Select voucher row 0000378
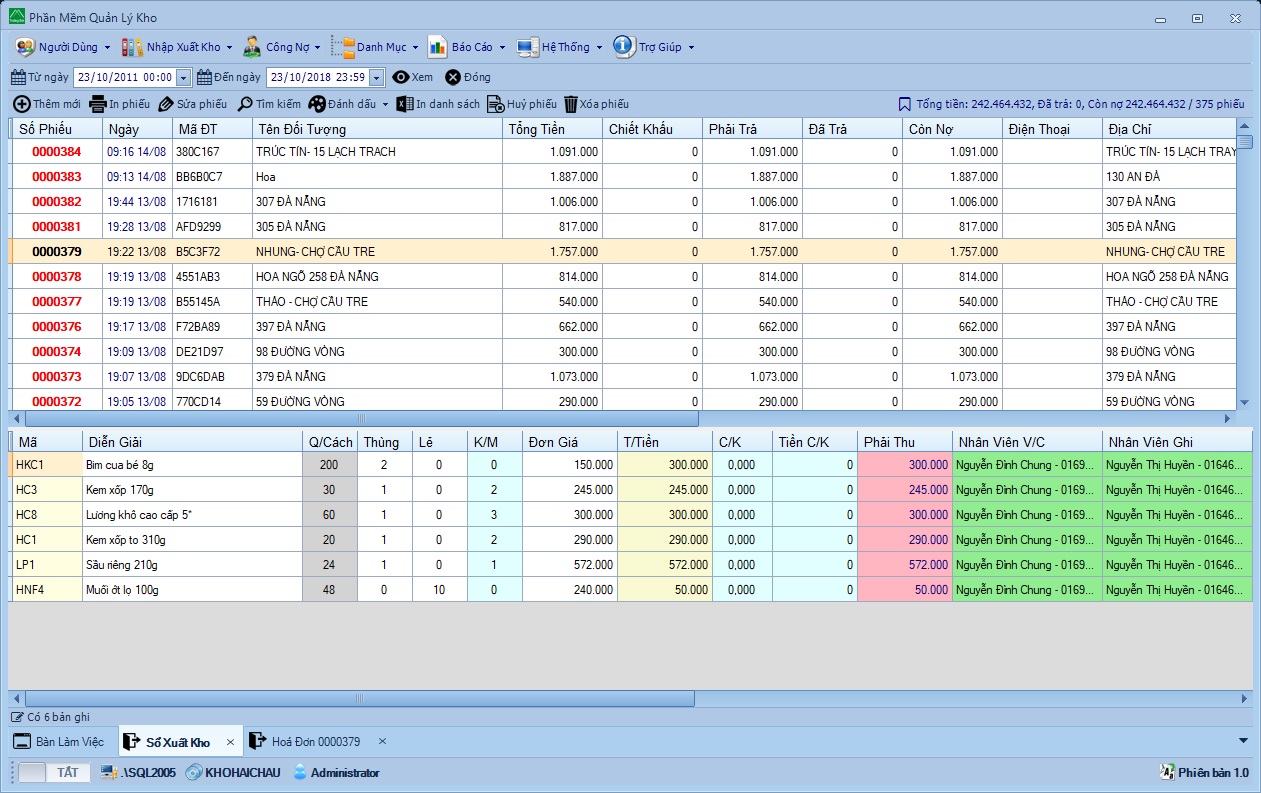 [56, 277]
